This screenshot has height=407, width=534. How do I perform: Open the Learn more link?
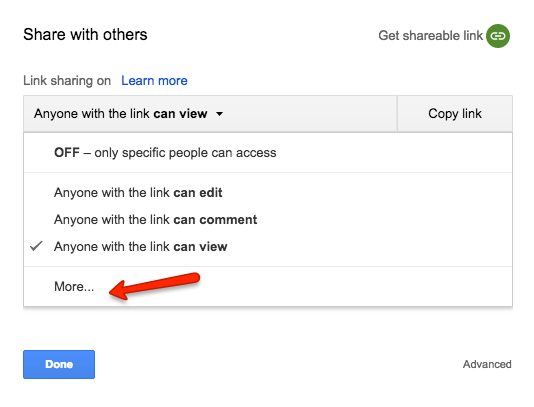[x=154, y=81]
